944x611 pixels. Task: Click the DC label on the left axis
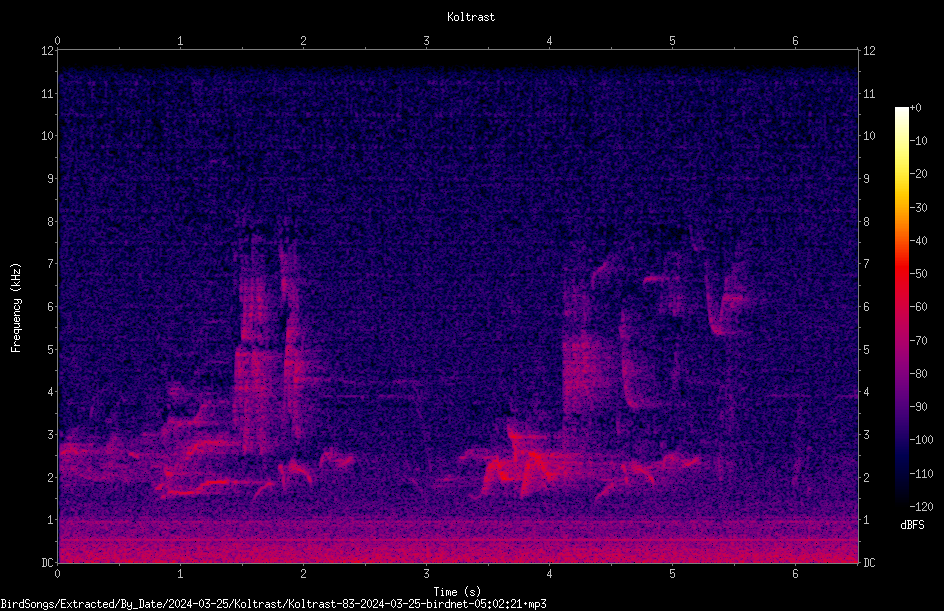[48, 562]
